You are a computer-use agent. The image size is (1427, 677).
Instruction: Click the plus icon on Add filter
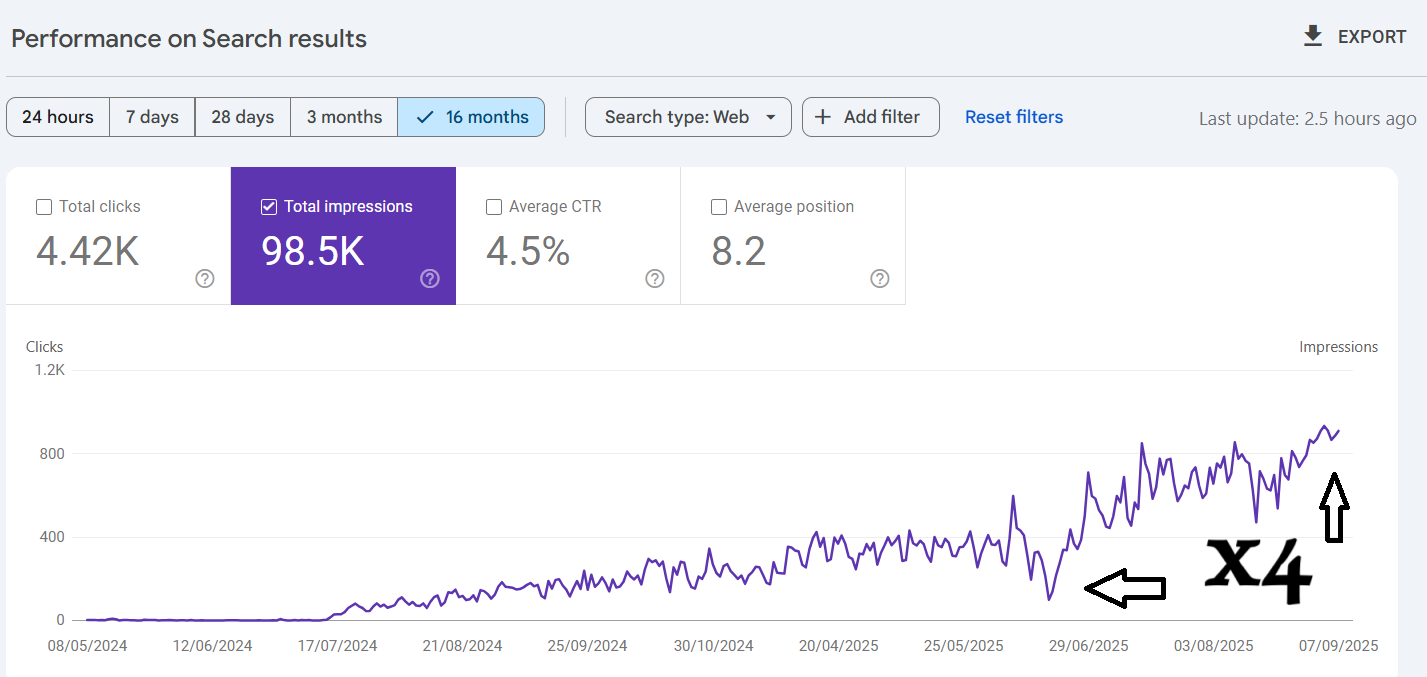pos(823,117)
